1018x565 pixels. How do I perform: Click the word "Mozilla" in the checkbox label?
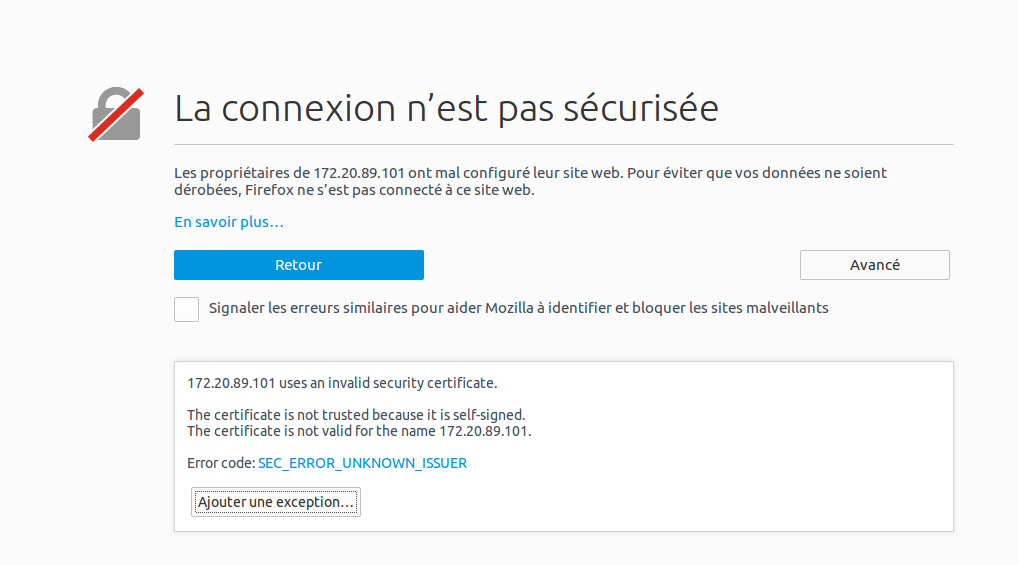(509, 308)
